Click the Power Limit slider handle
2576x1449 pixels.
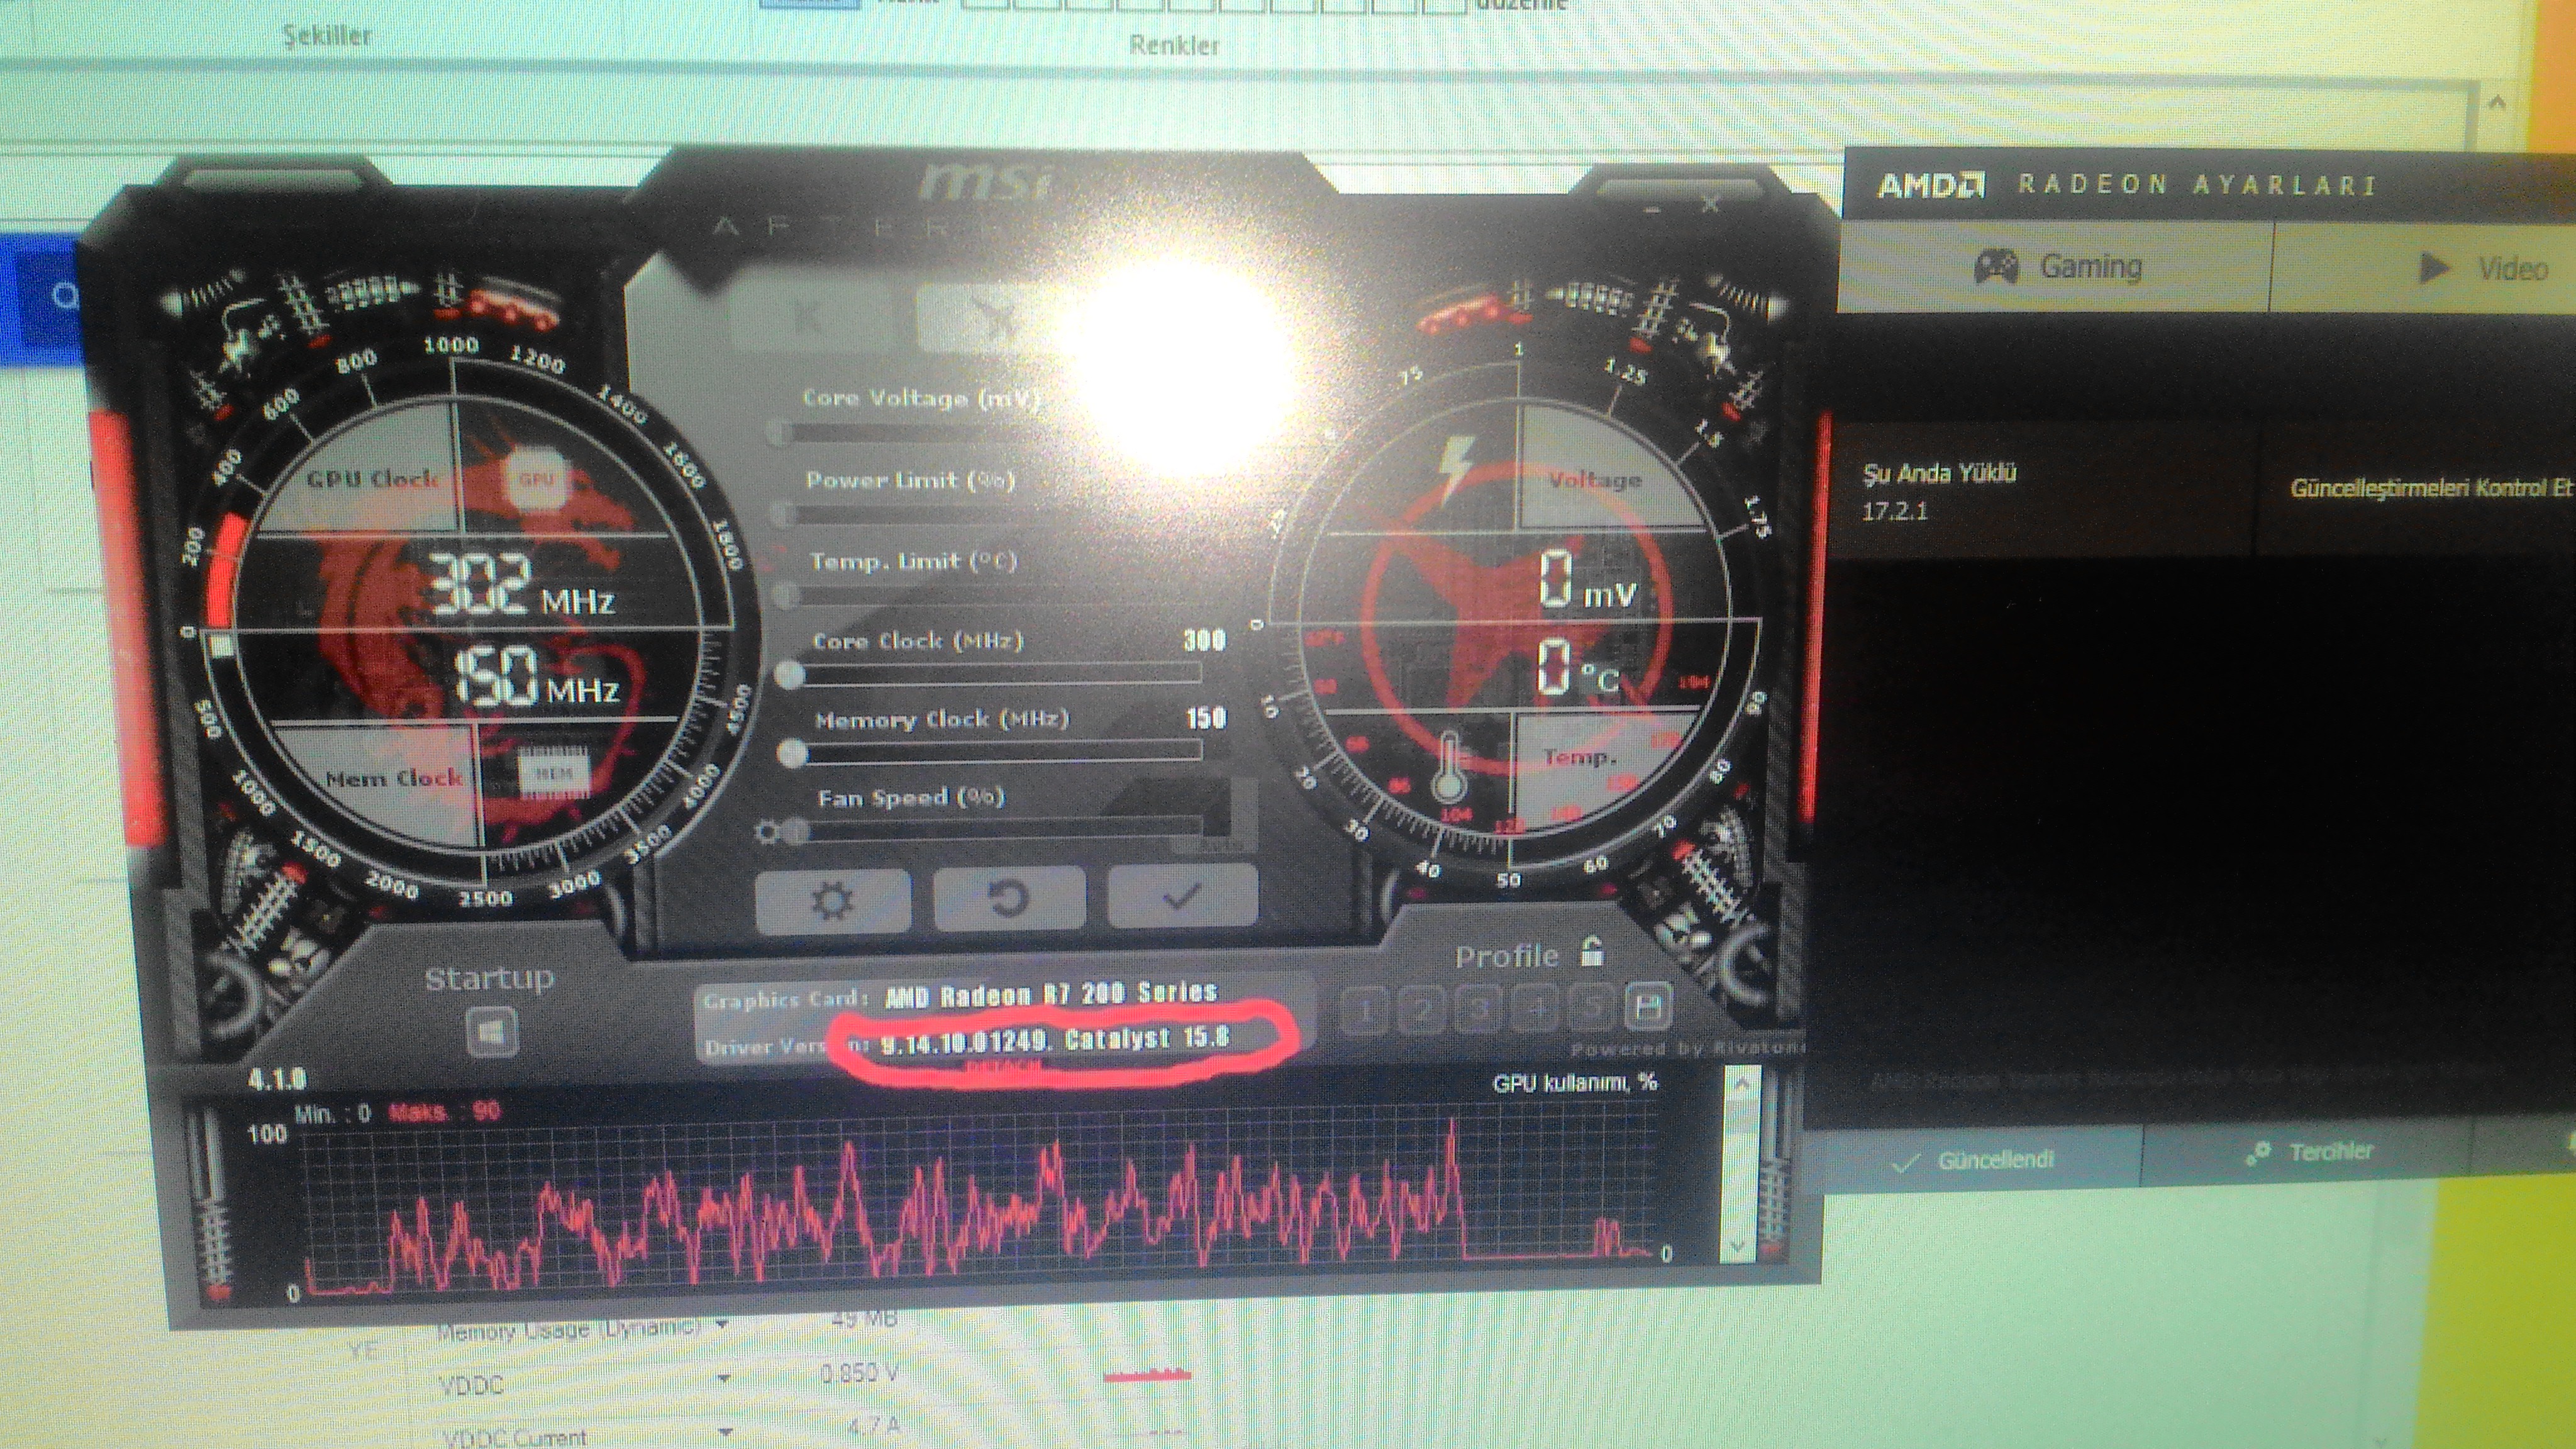pyautogui.click(x=783, y=516)
